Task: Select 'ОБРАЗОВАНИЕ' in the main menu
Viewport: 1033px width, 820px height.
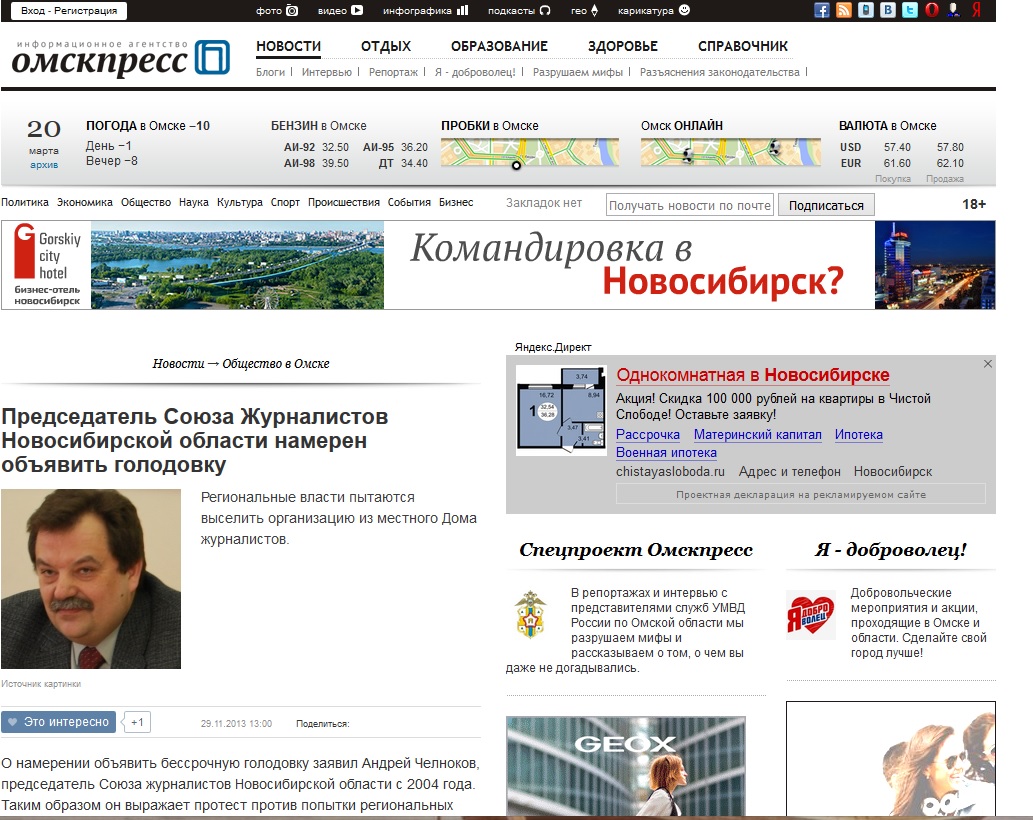Action: 499,46
